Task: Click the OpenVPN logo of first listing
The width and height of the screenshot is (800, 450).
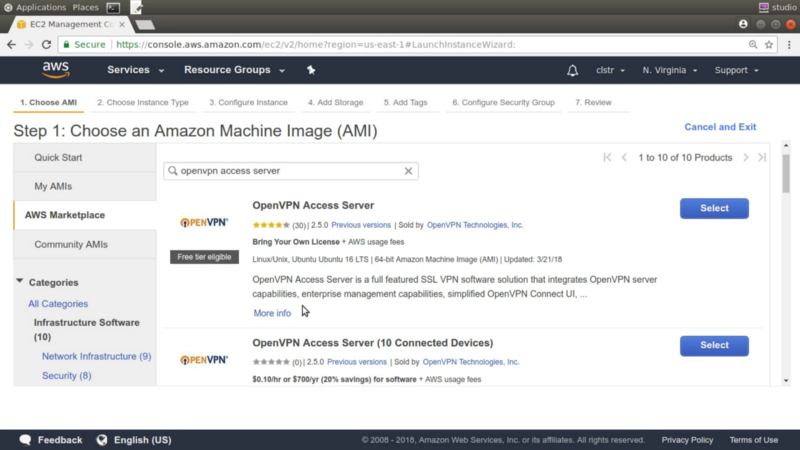Action: (204, 222)
